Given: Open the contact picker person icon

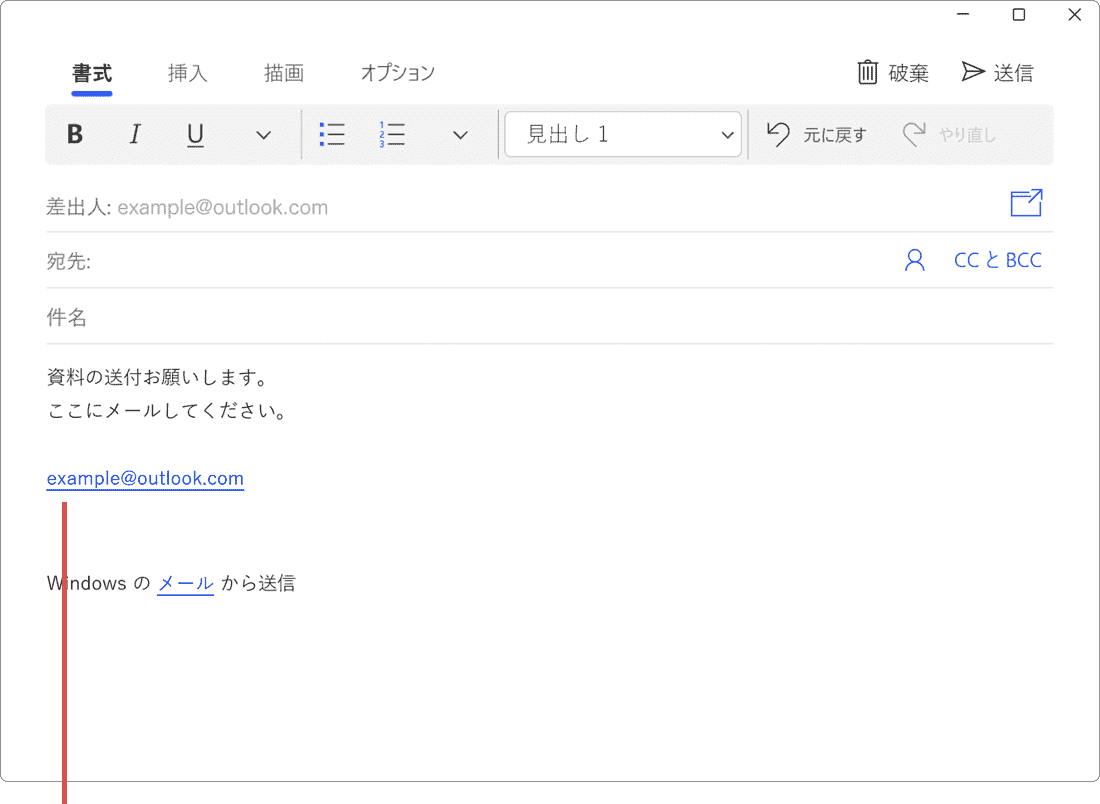Looking at the screenshot, I should tap(914, 261).
